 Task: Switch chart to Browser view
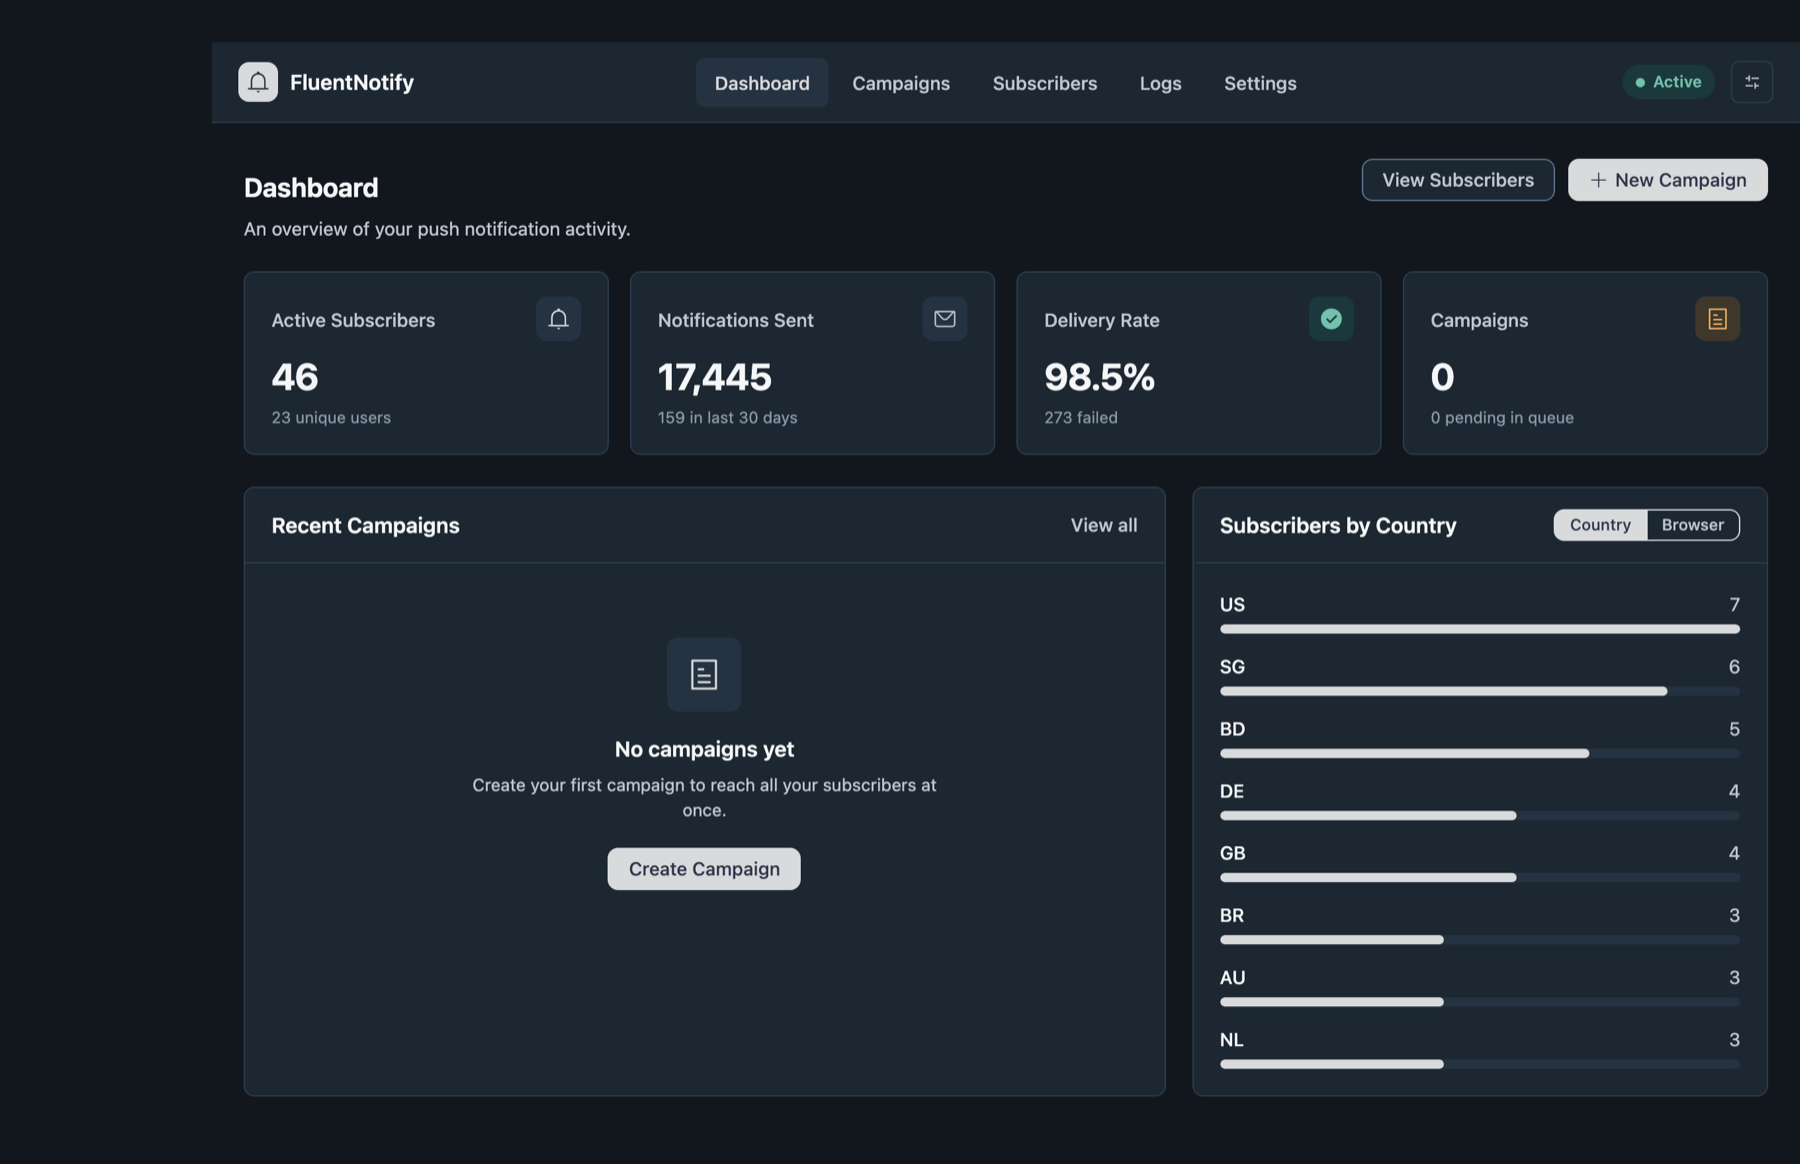pyautogui.click(x=1693, y=525)
